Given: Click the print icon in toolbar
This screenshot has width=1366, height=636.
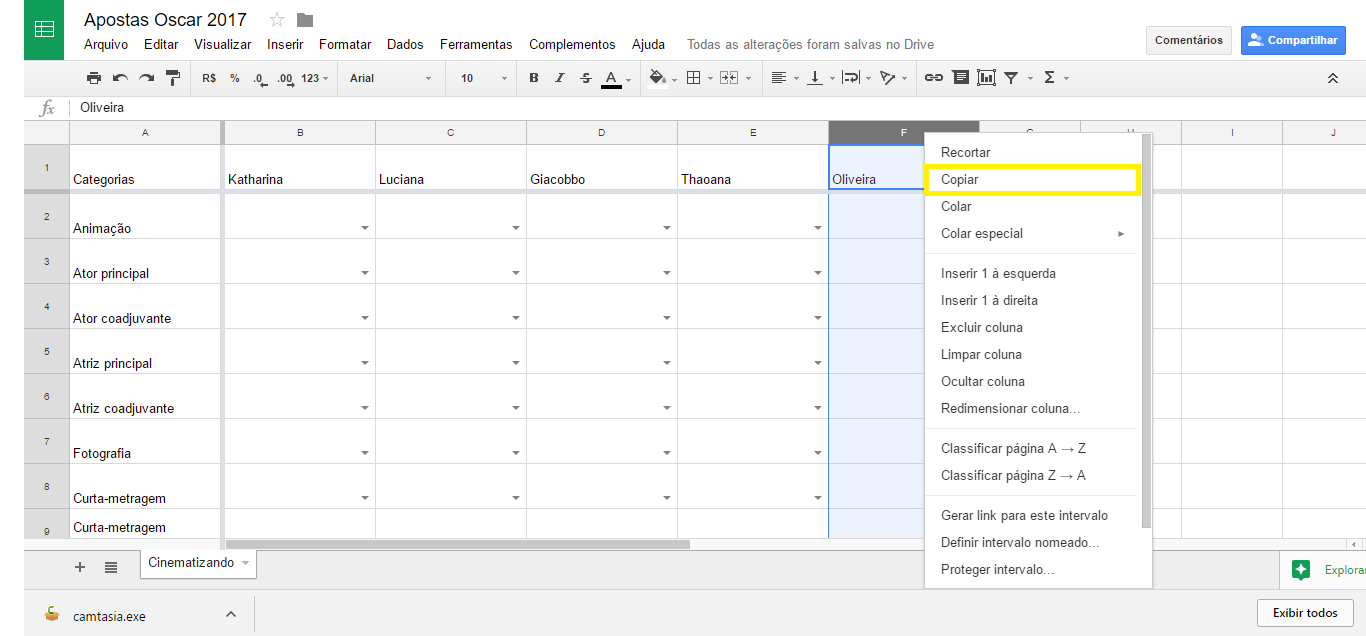Looking at the screenshot, I should point(94,78).
